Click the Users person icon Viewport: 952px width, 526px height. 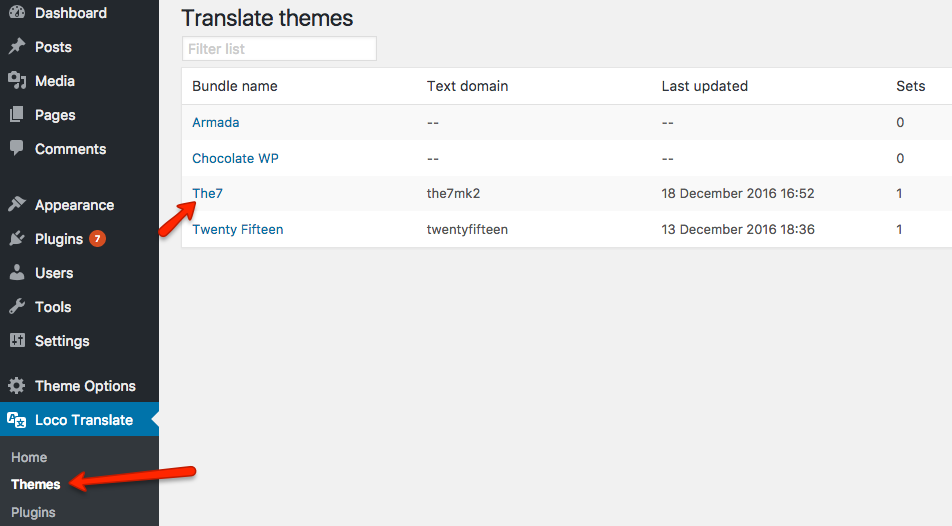tap(17, 272)
